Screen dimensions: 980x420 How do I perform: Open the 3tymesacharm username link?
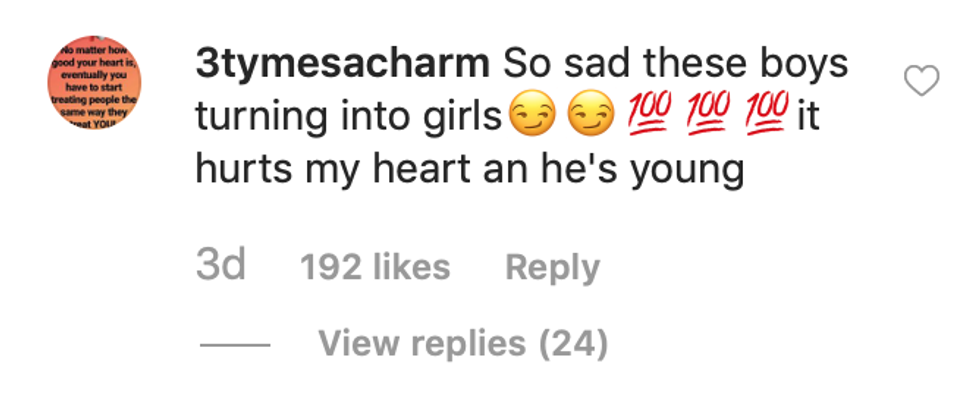(x=341, y=64)
